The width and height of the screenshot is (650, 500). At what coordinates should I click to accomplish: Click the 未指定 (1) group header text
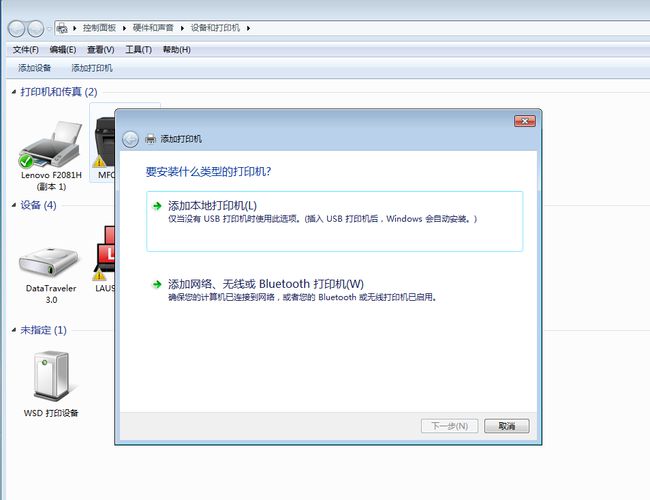pyautogui.click(x=43, y=330)
